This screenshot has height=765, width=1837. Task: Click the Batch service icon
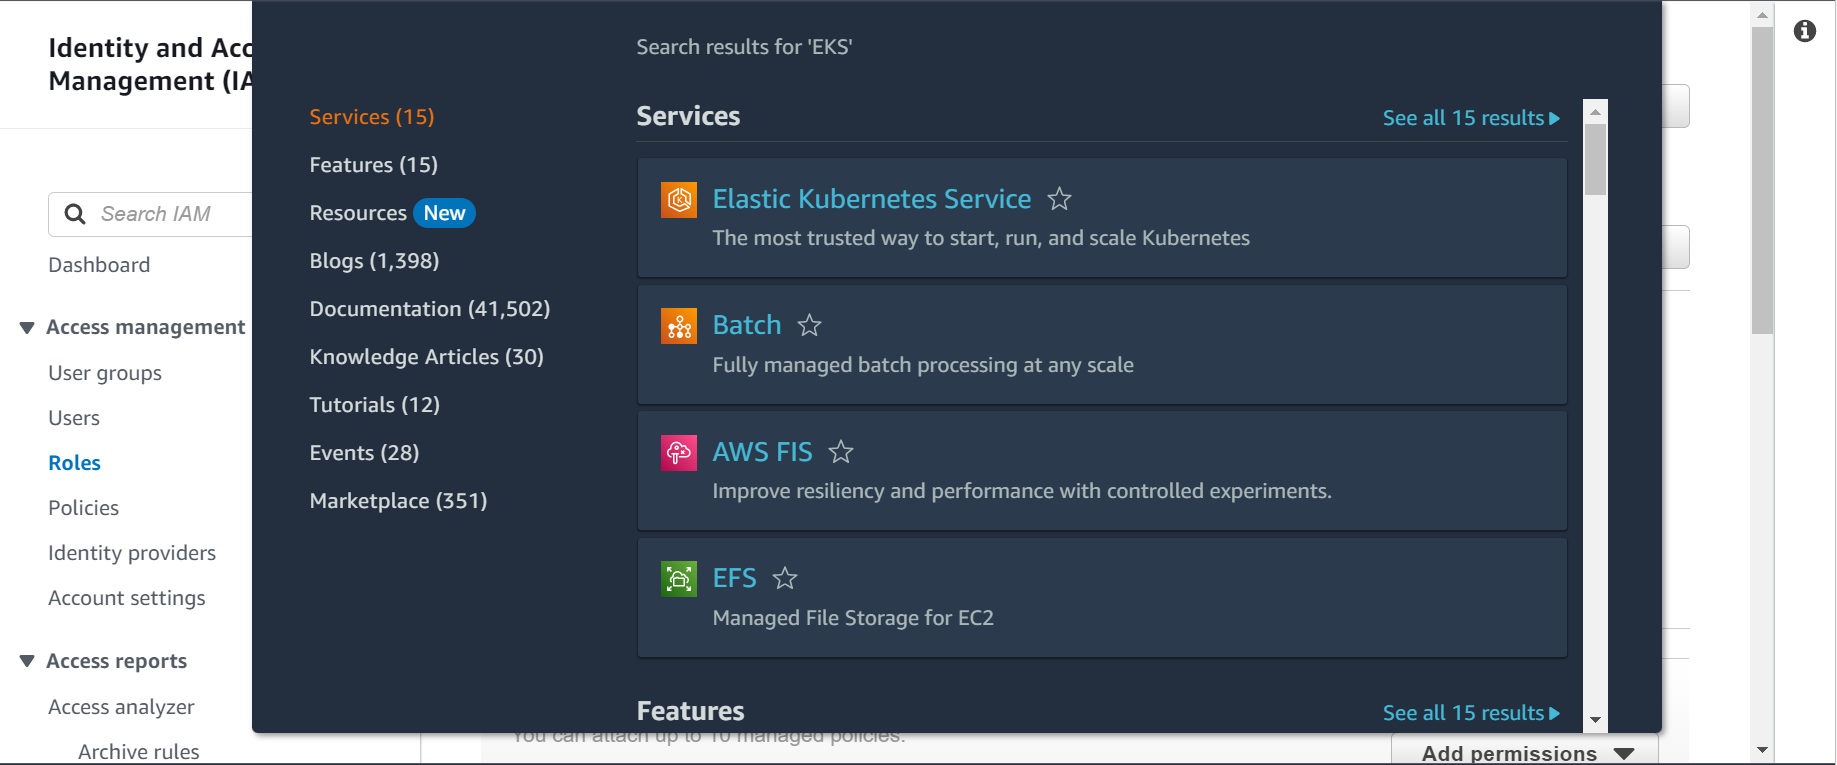679,326
